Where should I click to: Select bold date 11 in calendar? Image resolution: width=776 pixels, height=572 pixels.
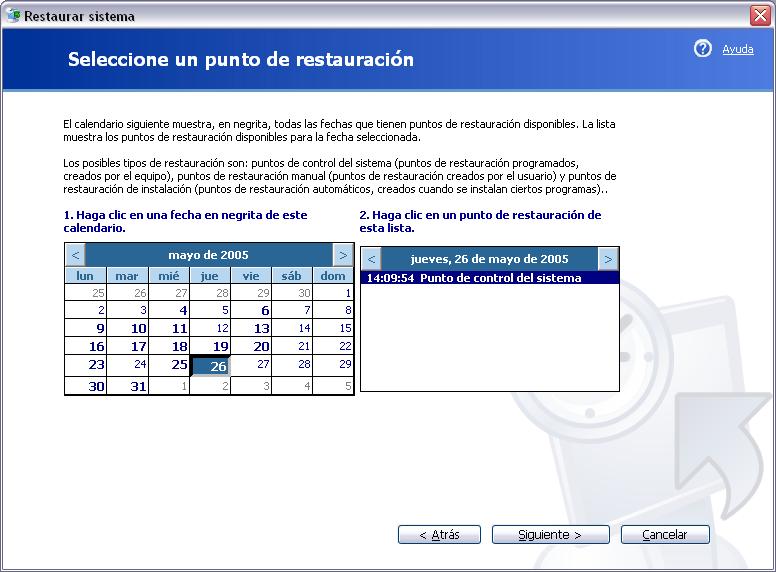(x=169, y=328)
